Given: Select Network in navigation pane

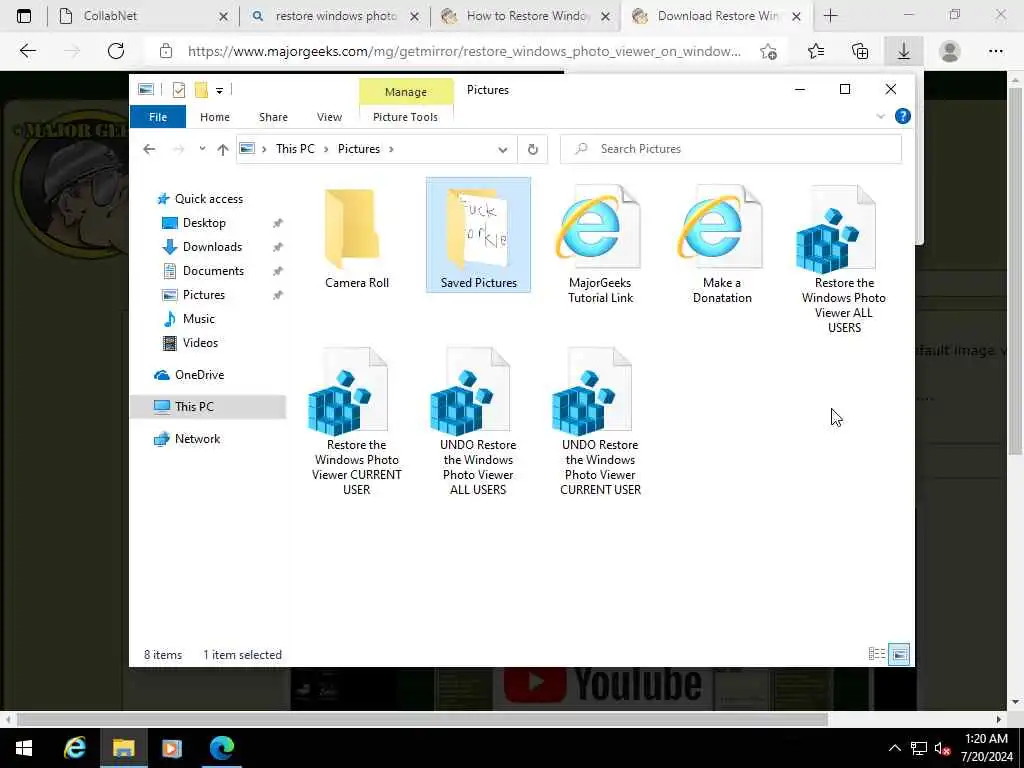Looking at the screenshot, I should 197,439.
